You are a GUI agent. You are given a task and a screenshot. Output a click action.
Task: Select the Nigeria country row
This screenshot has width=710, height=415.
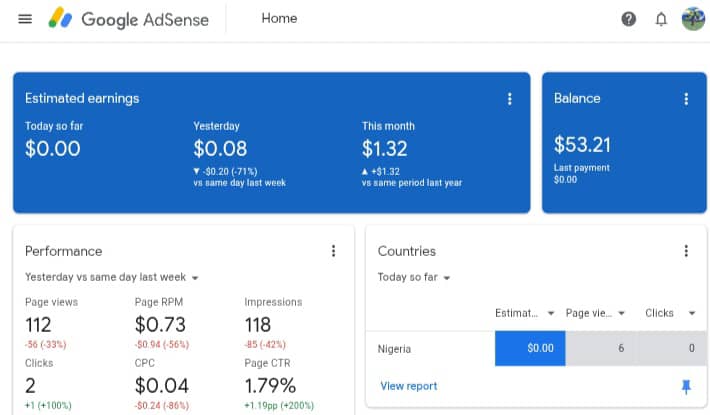point(395,349)
